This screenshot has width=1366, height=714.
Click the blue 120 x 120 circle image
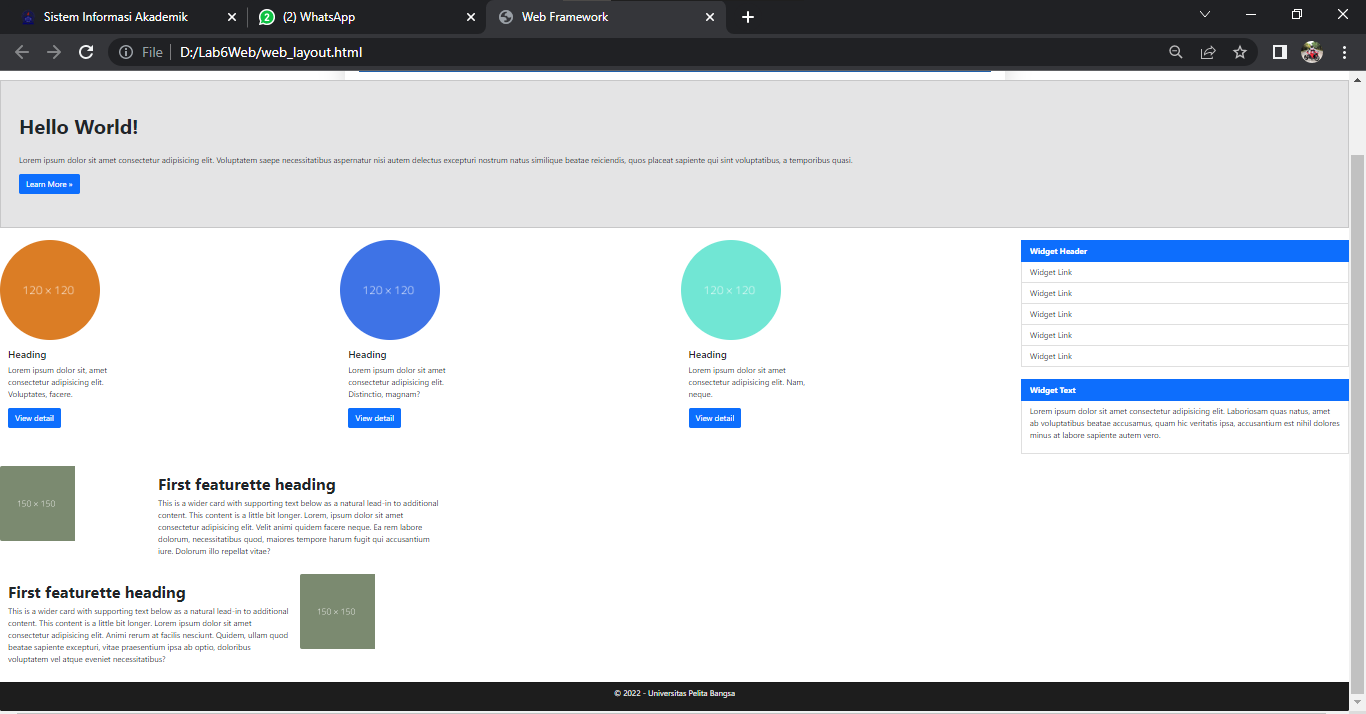coord(390,290)
